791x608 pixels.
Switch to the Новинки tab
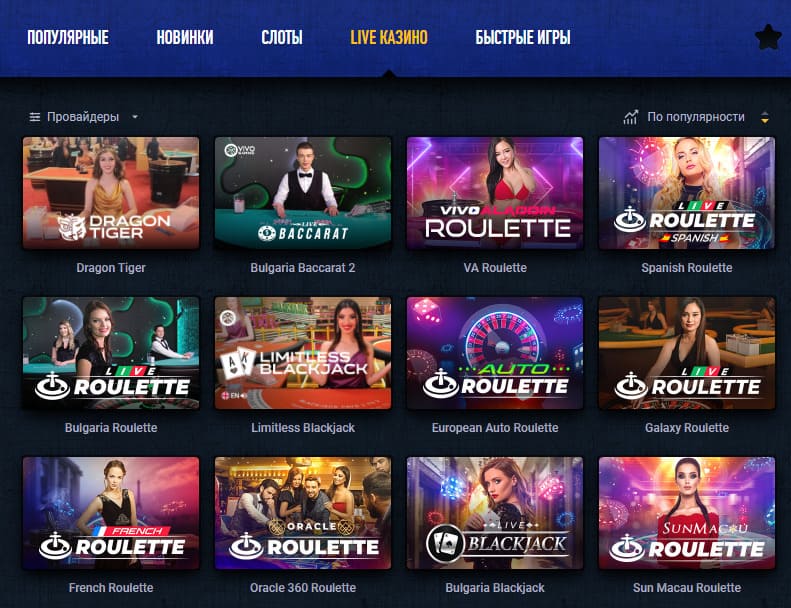pos(185,37)
